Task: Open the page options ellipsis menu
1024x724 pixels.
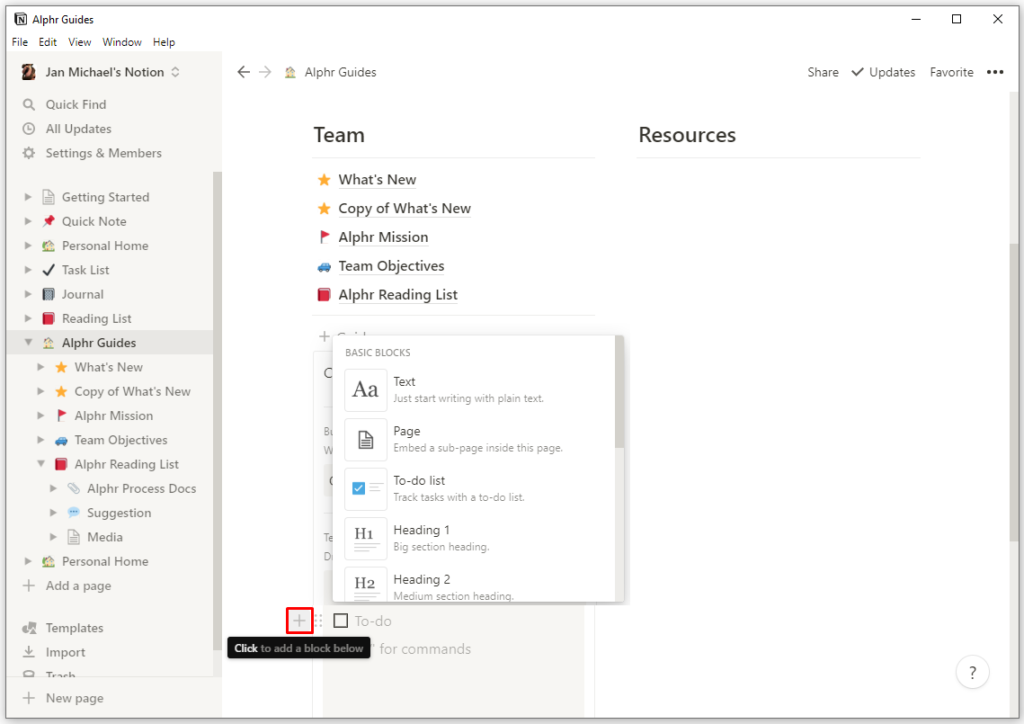Action: 995,72
